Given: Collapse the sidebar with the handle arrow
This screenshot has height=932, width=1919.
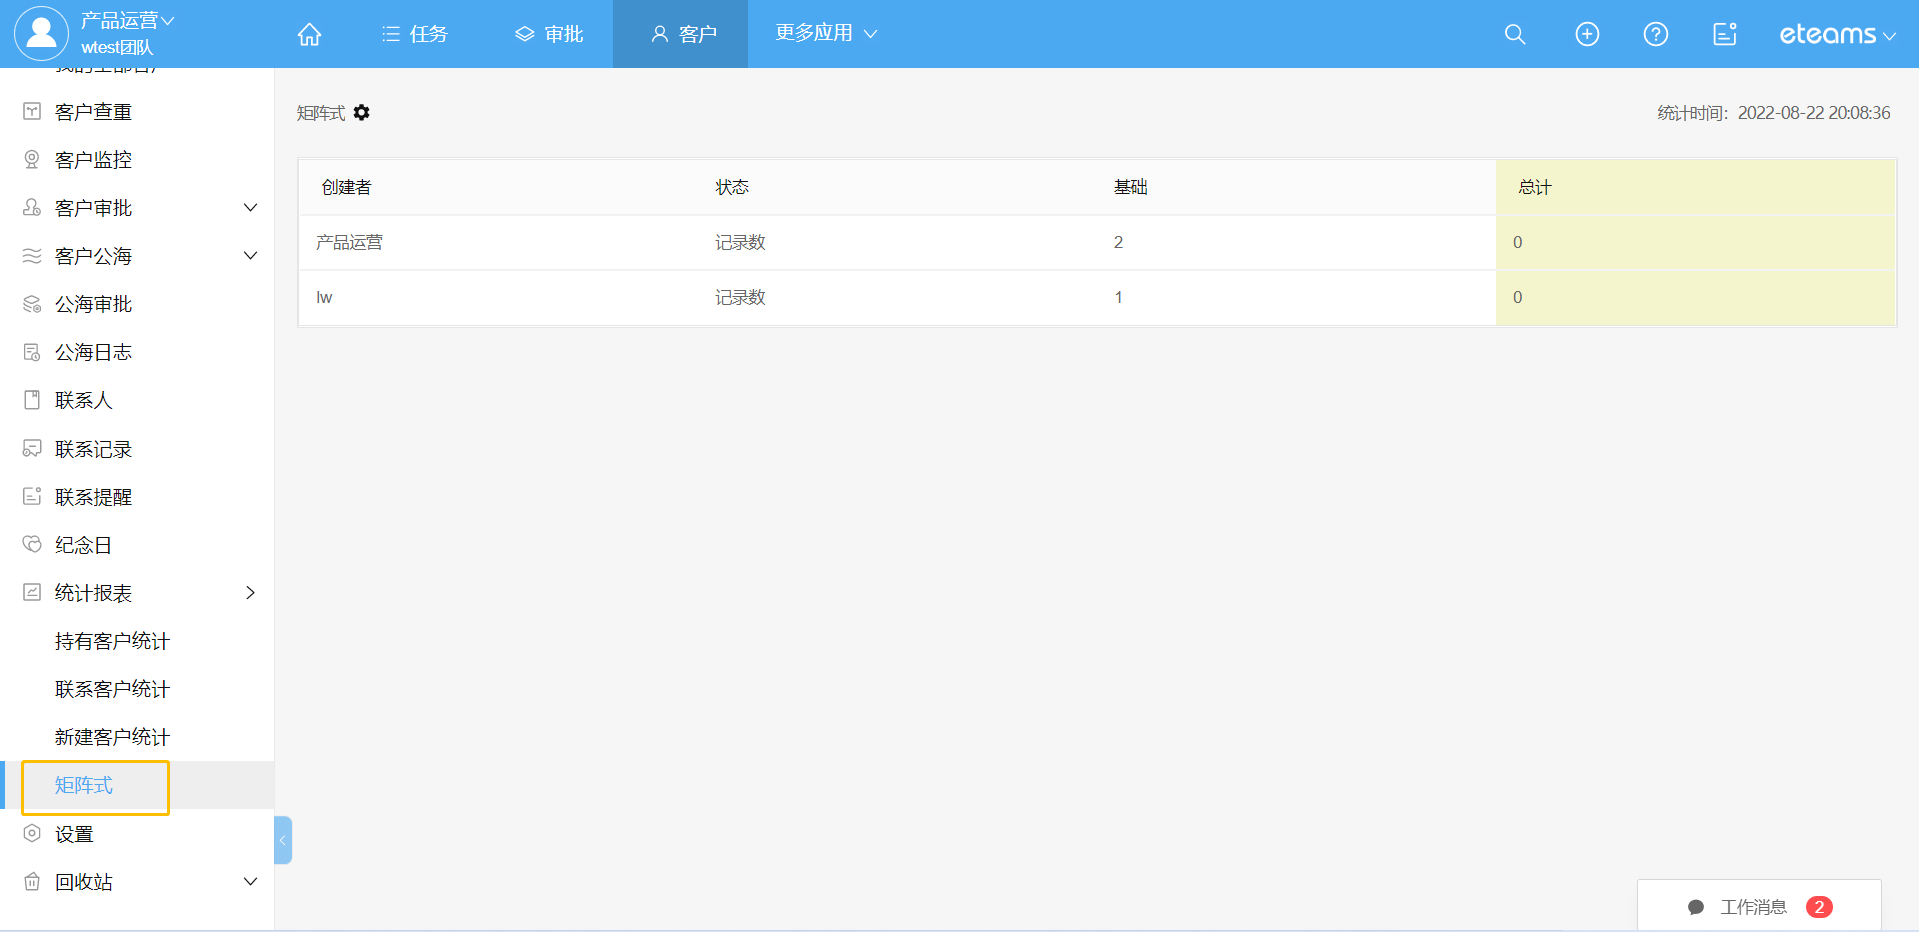Looking at the screenshot, I should (283, 840).
